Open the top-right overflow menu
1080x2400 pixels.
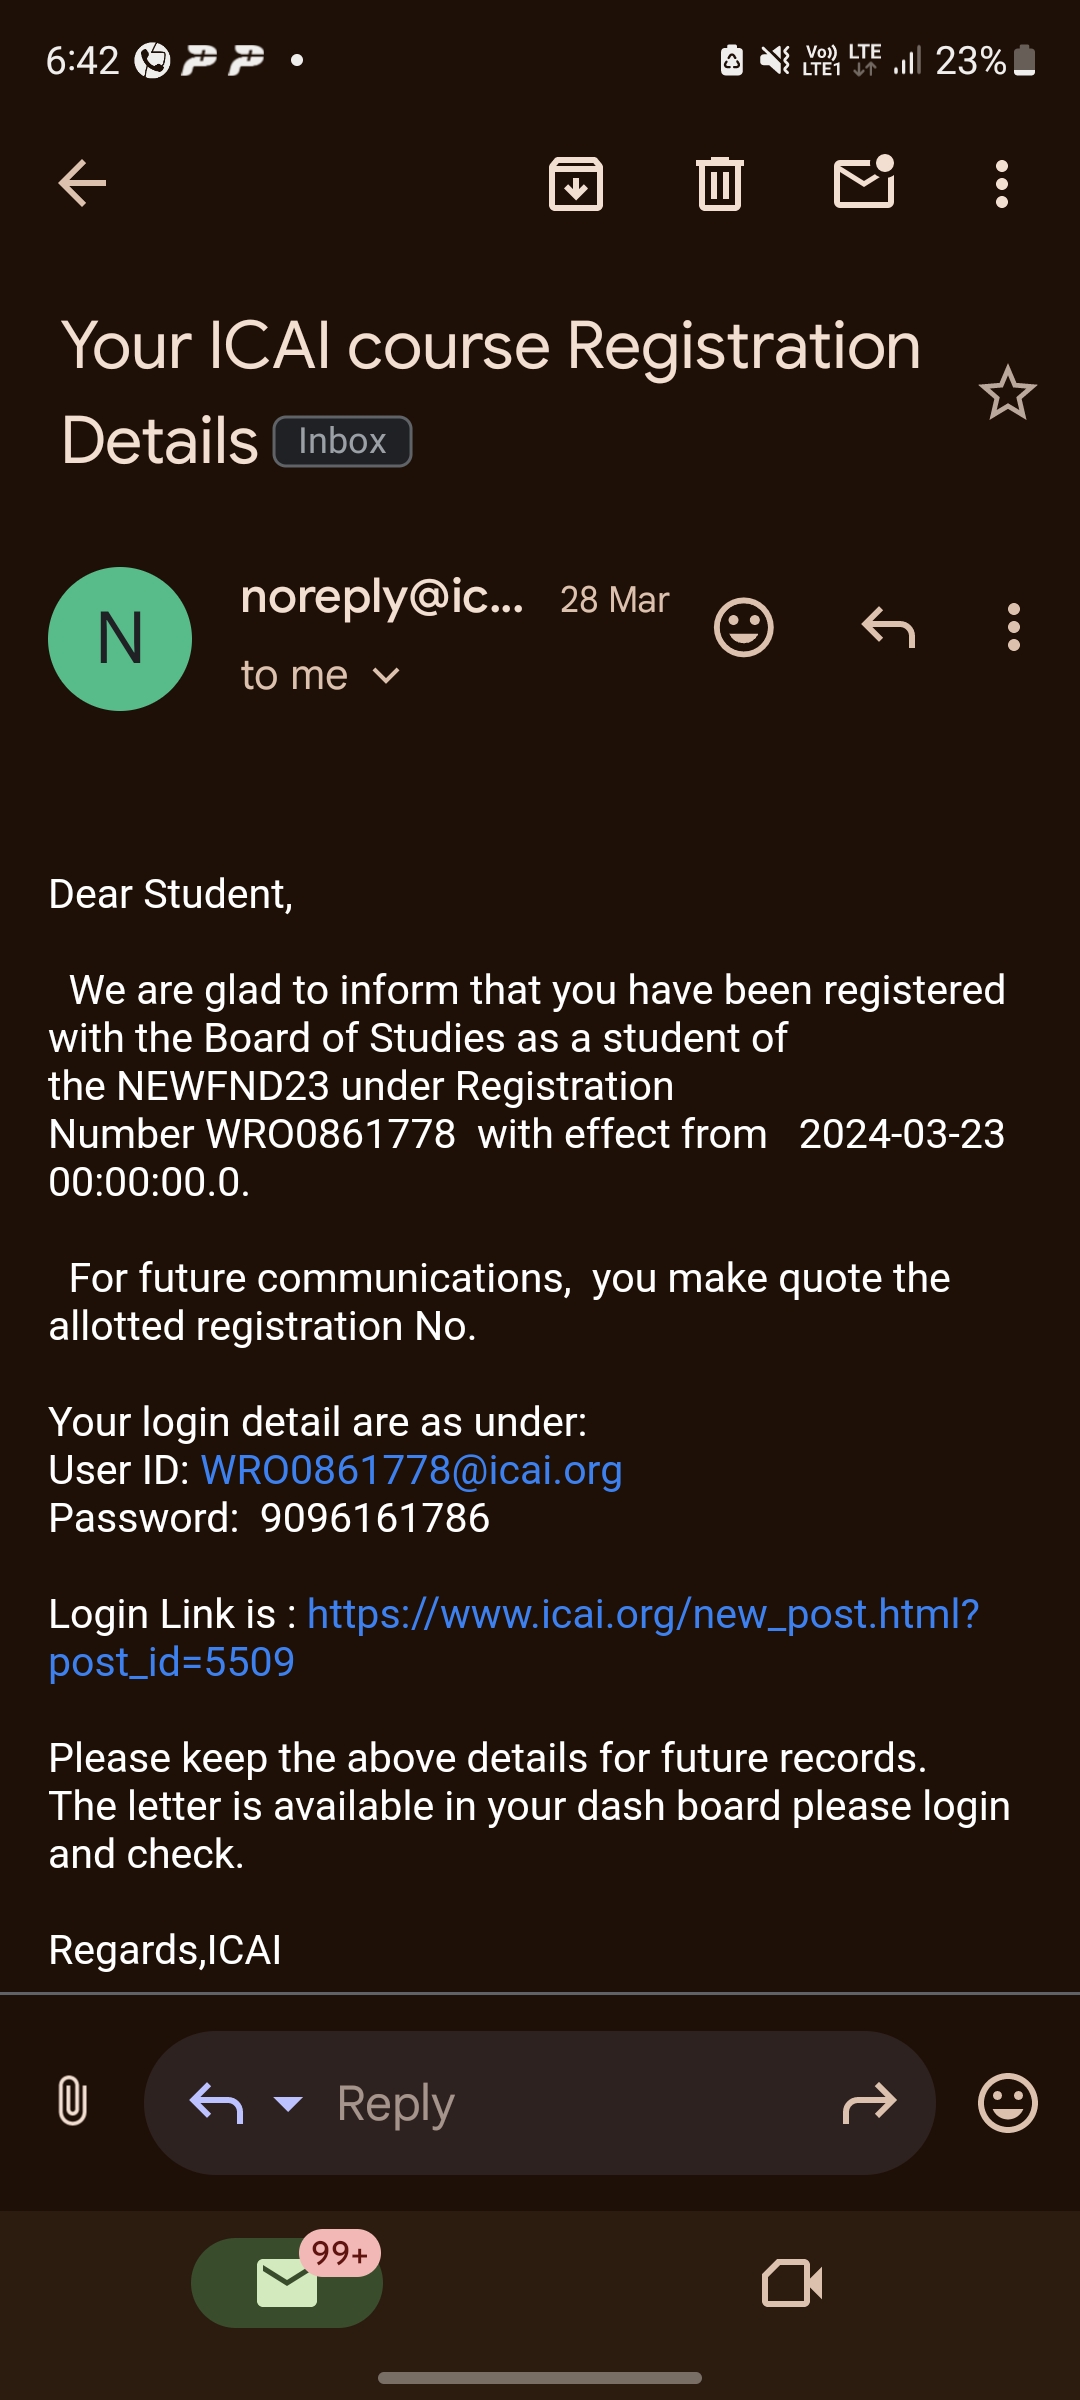(1002, 184)
